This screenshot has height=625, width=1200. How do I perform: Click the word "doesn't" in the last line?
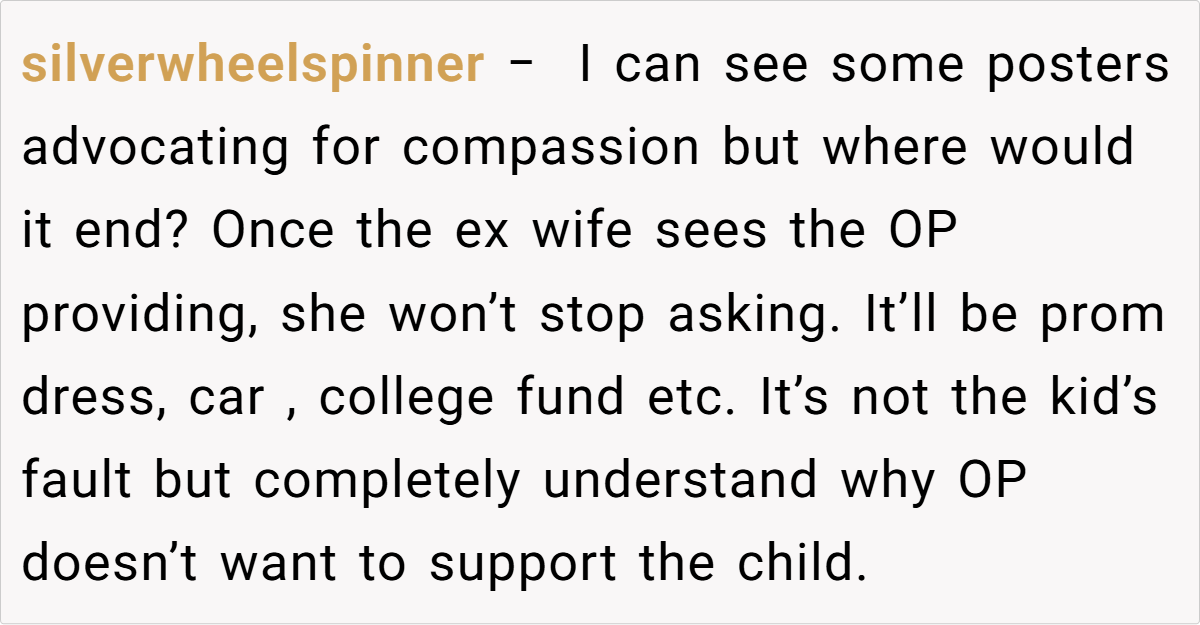pos(111,565)
